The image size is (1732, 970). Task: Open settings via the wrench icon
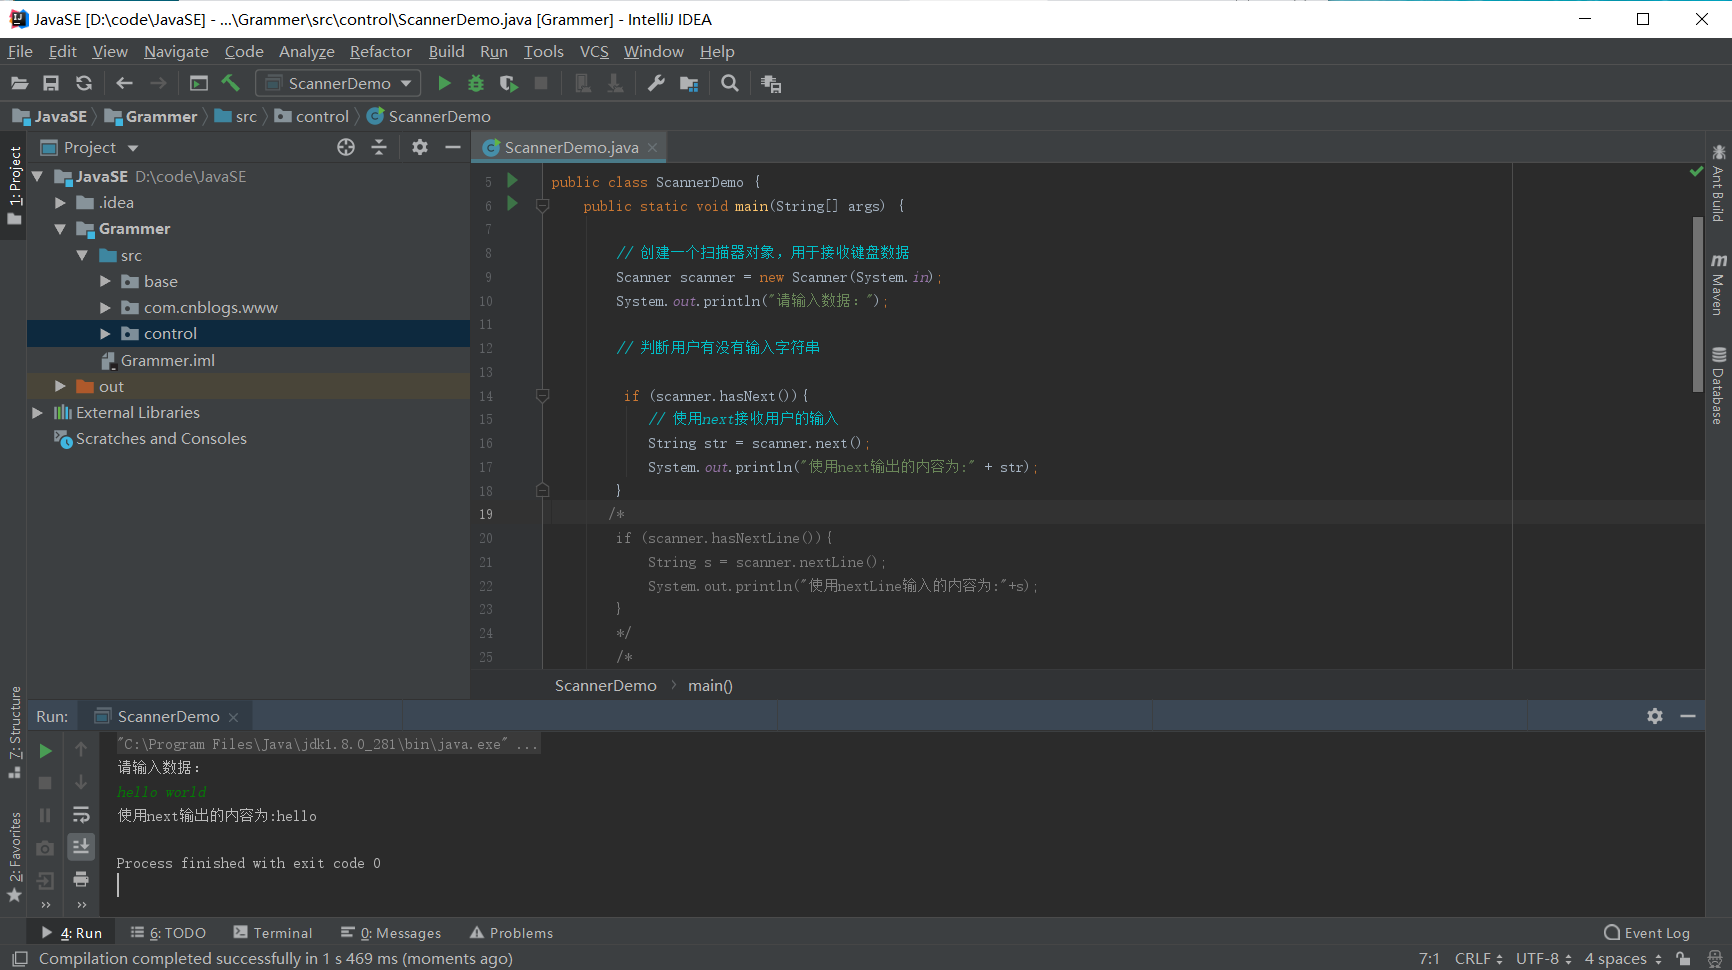(656, 84)
